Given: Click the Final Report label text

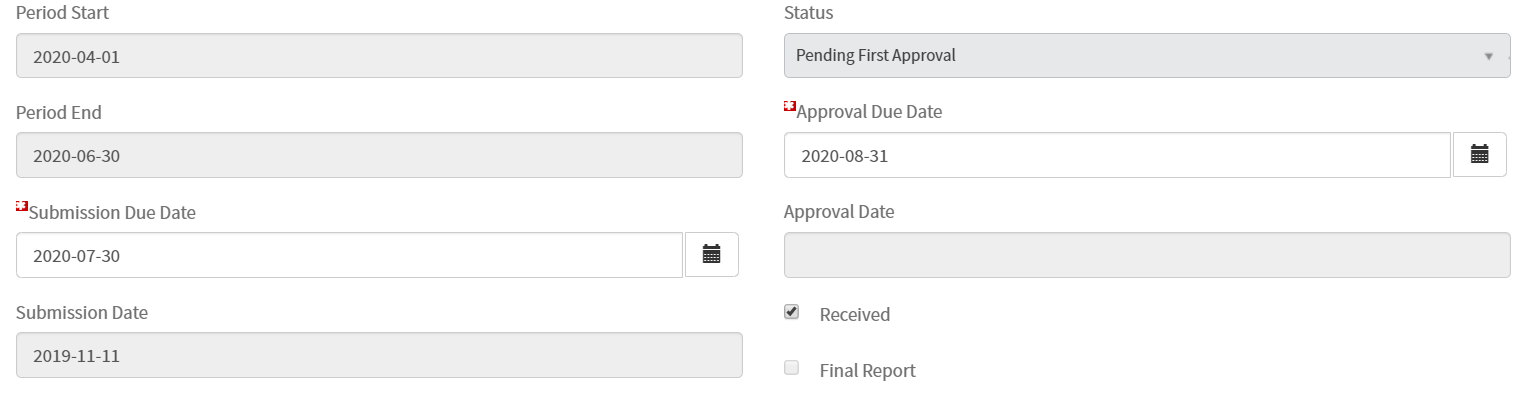Looking at the screenshot, I should tap(867, 371).
